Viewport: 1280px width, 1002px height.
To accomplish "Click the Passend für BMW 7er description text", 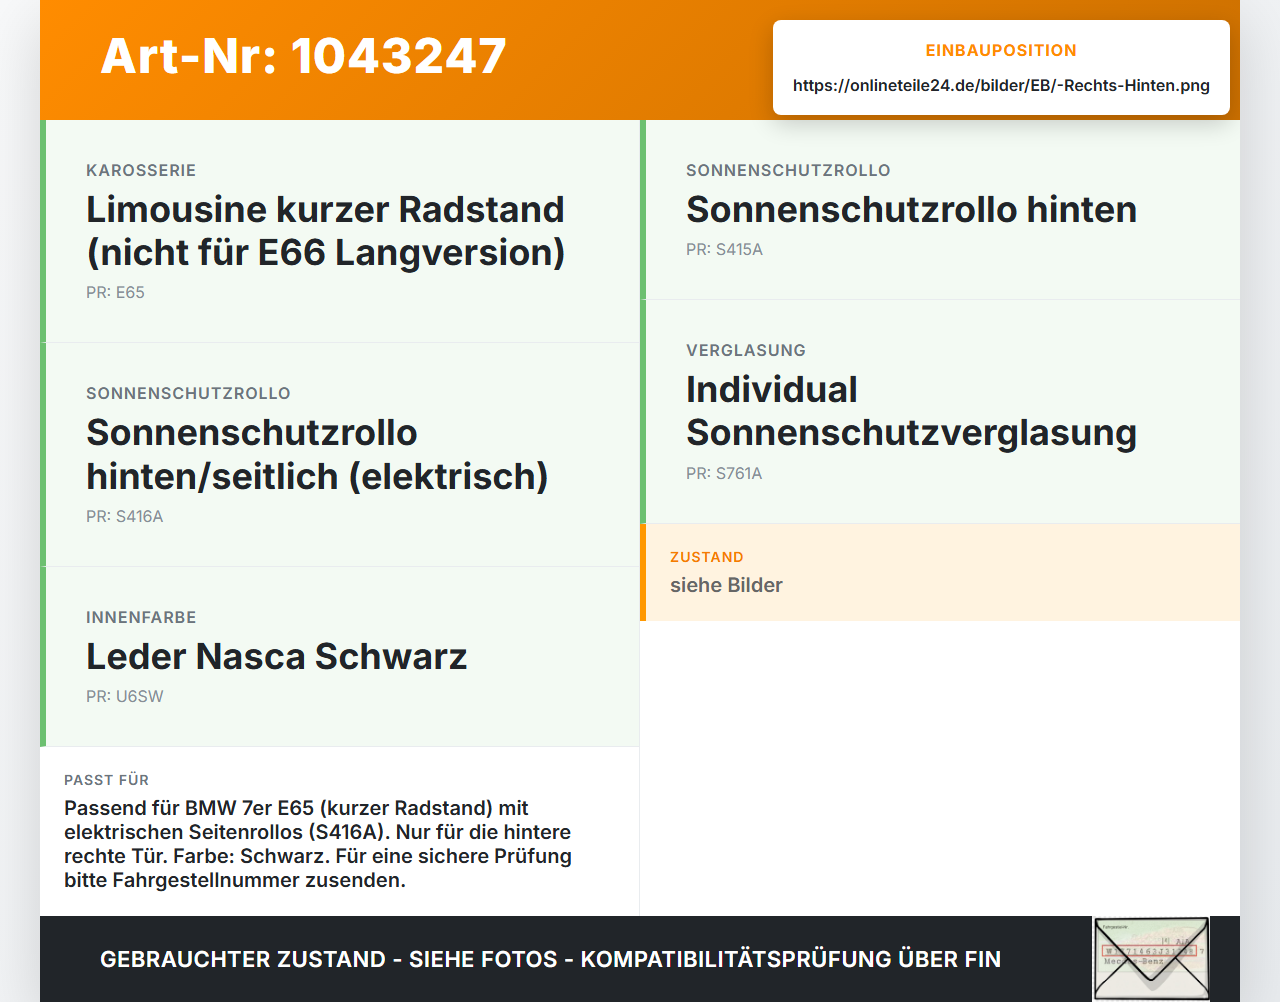I will (318, 844).
